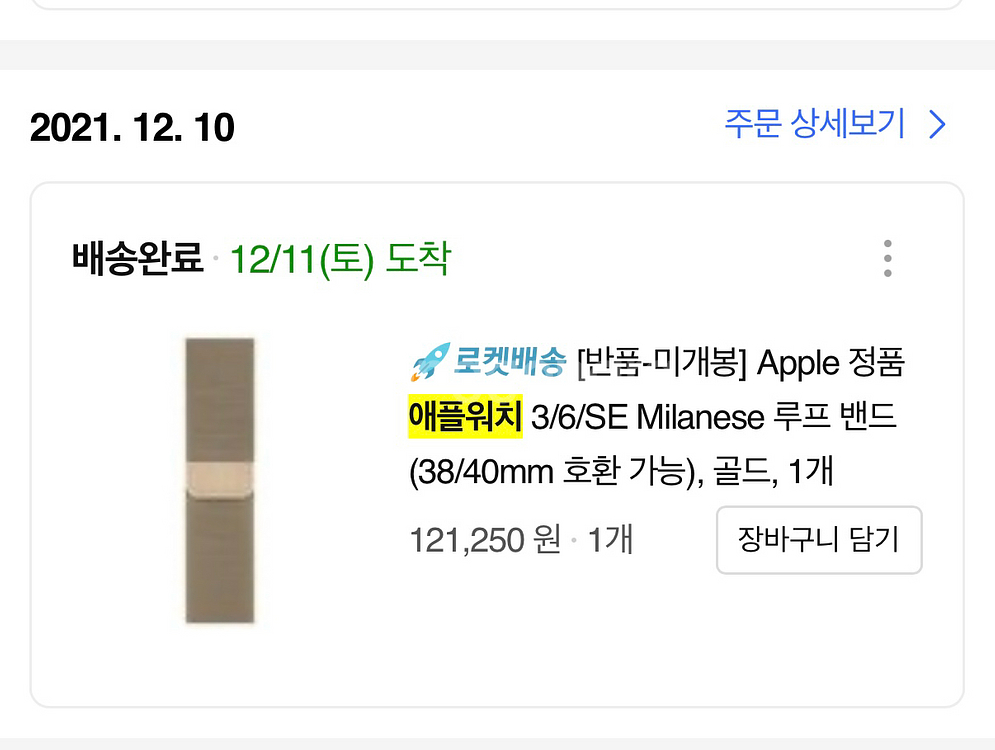
Task: Click the light gold clasp in product image
Action: [x=220, y=481]
